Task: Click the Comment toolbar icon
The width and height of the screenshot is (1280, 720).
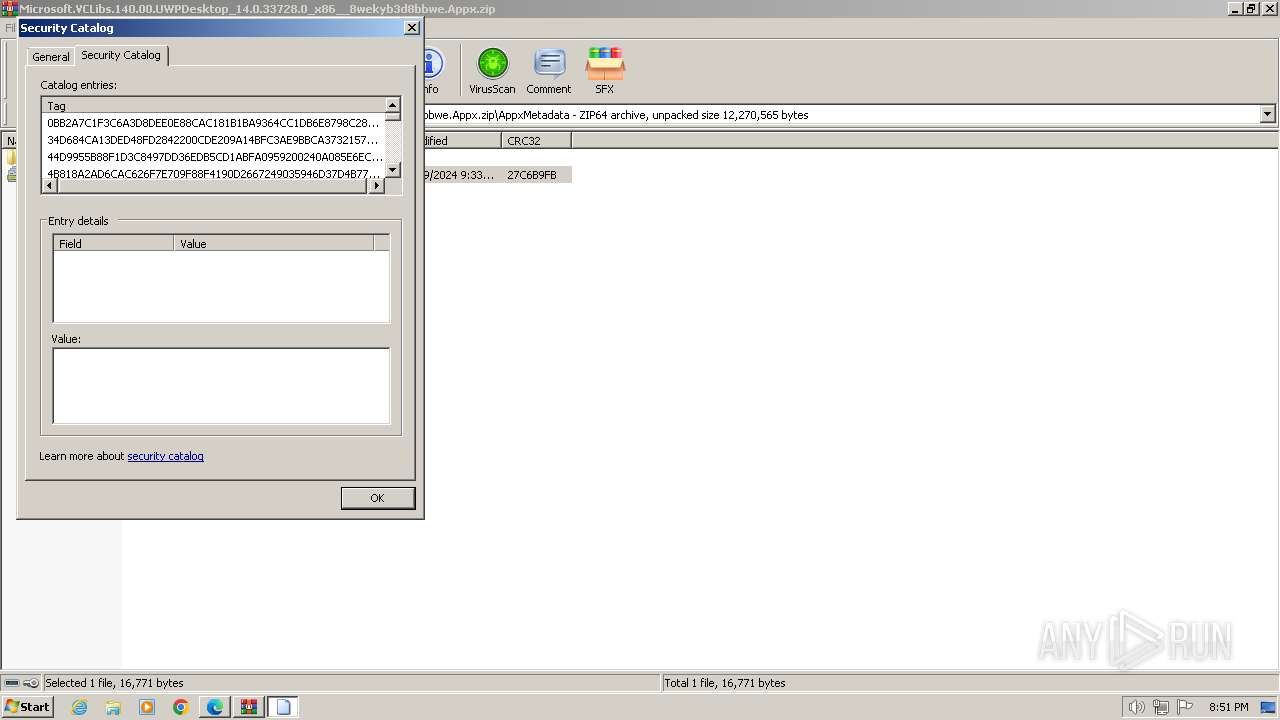Action: (x=549, y=71)
